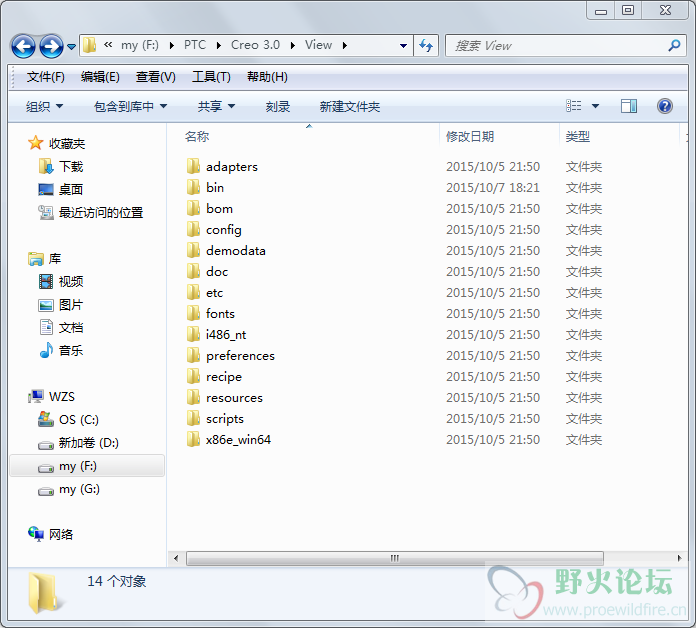Open the 查看(V) menu
Viewport: 696px width, 628px height.
[x=155, y=77]
